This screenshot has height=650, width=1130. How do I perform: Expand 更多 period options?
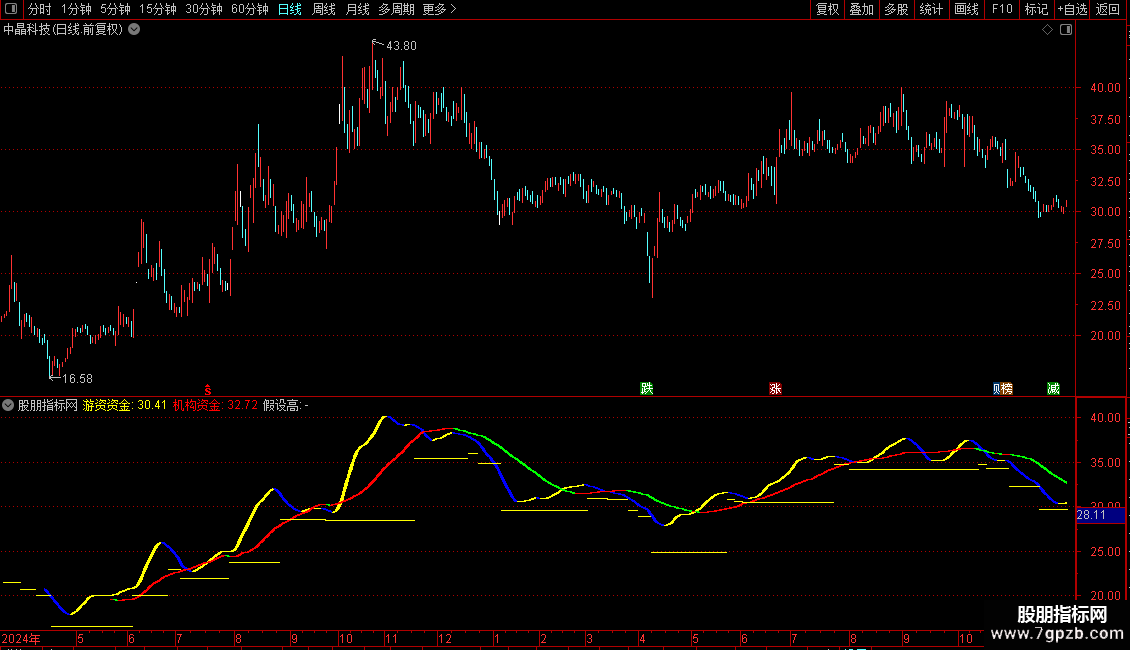click(439, 10)
